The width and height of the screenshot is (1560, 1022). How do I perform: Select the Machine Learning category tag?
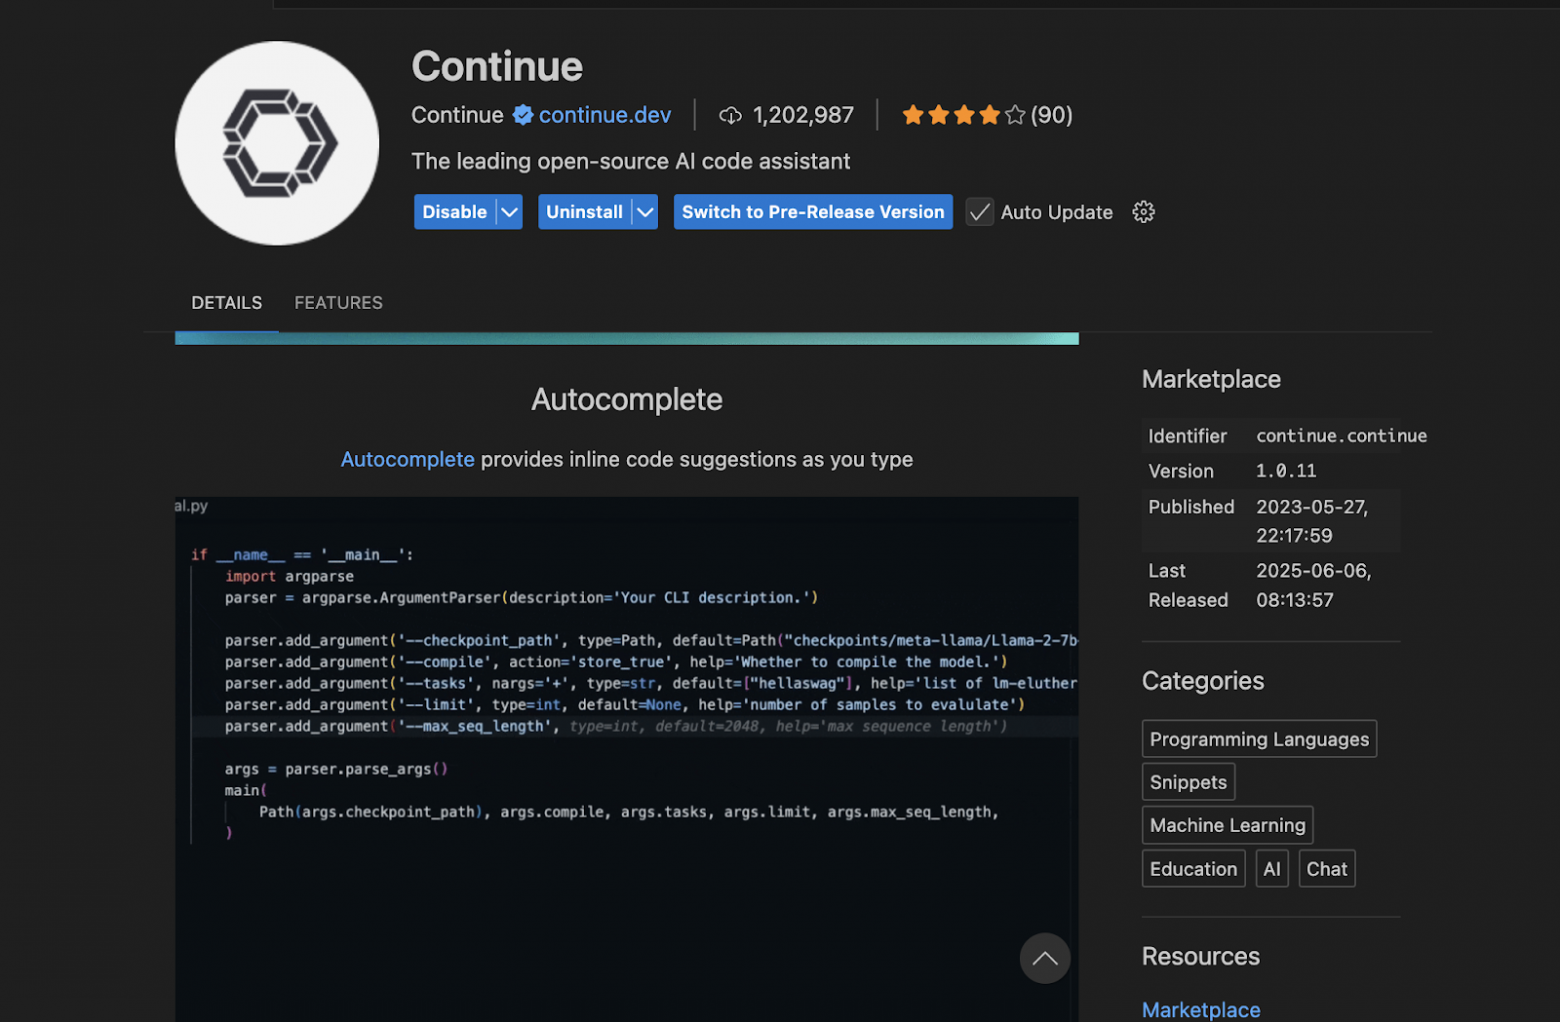coord(1227,825)
